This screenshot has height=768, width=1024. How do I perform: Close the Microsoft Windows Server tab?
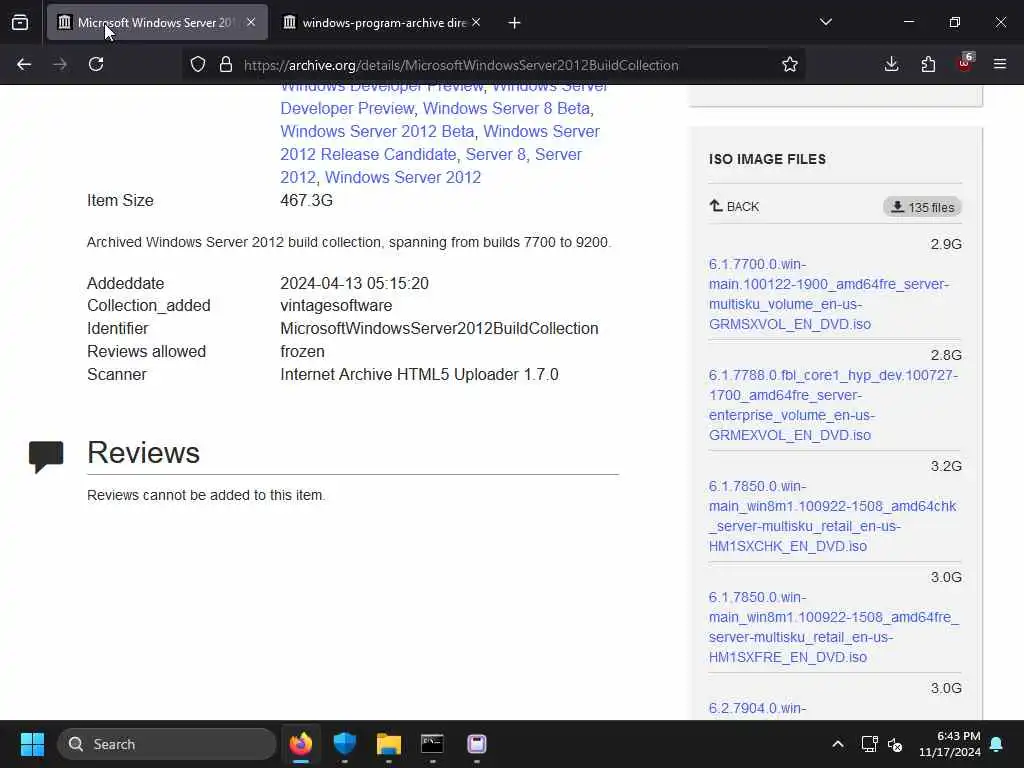[251, 22]
